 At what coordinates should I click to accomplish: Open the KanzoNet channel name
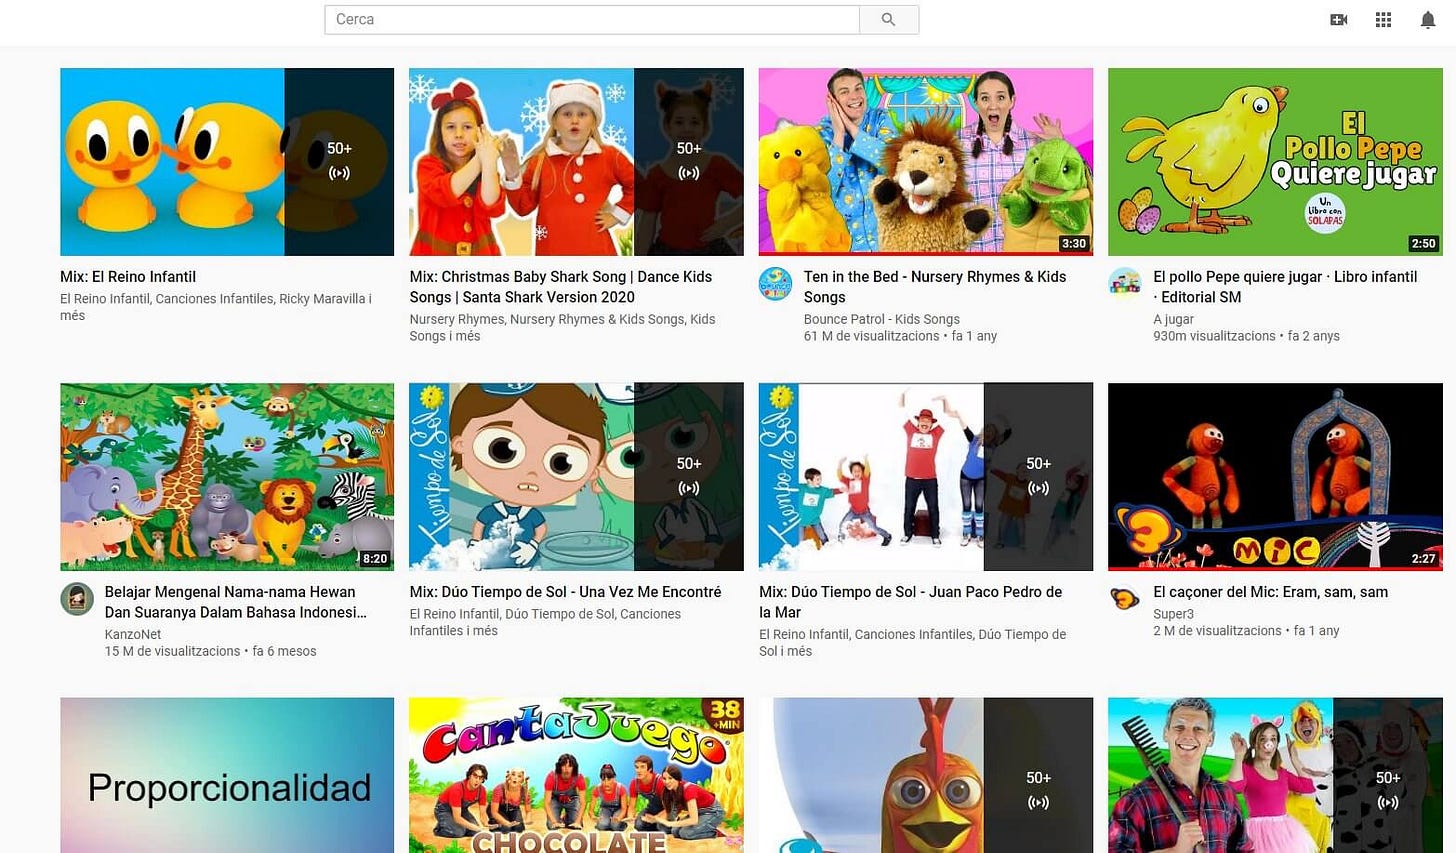coord(133,634)
